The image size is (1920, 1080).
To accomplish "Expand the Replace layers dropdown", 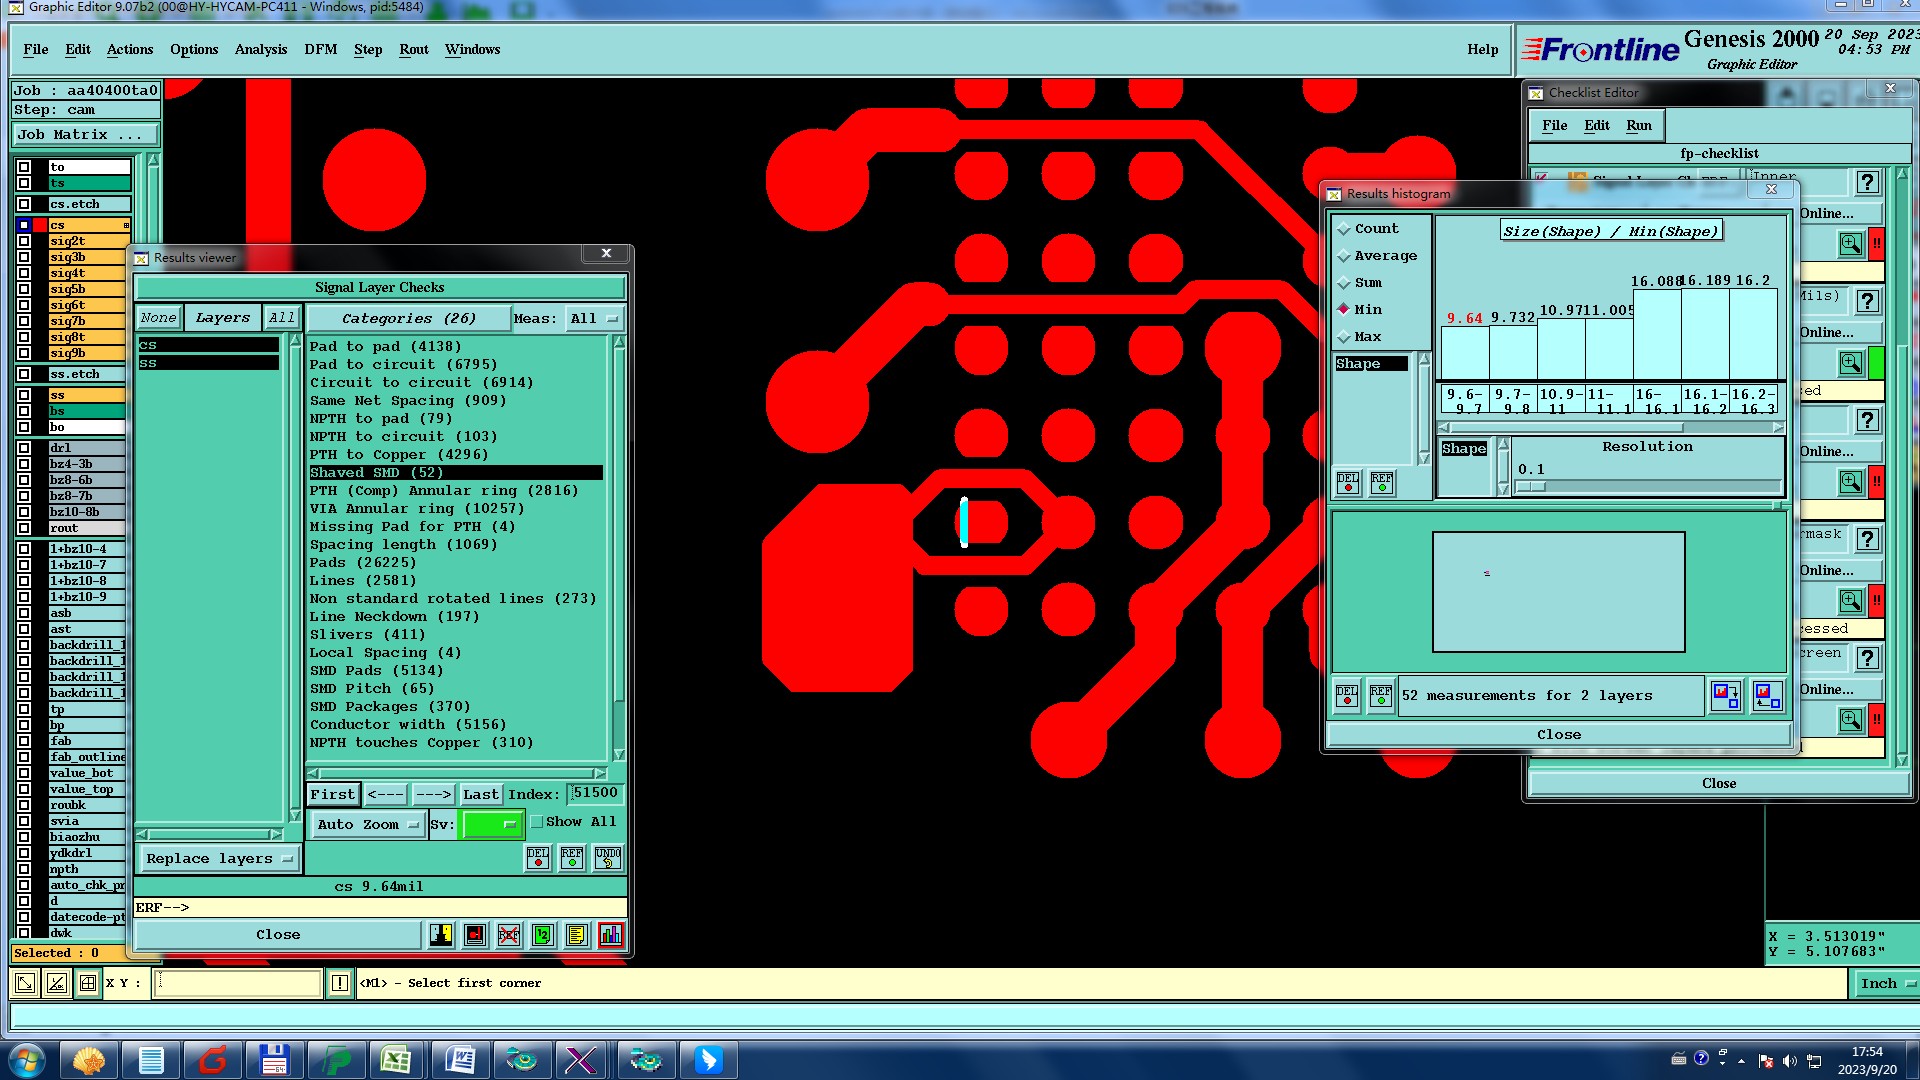I will [x=218, y=859].
